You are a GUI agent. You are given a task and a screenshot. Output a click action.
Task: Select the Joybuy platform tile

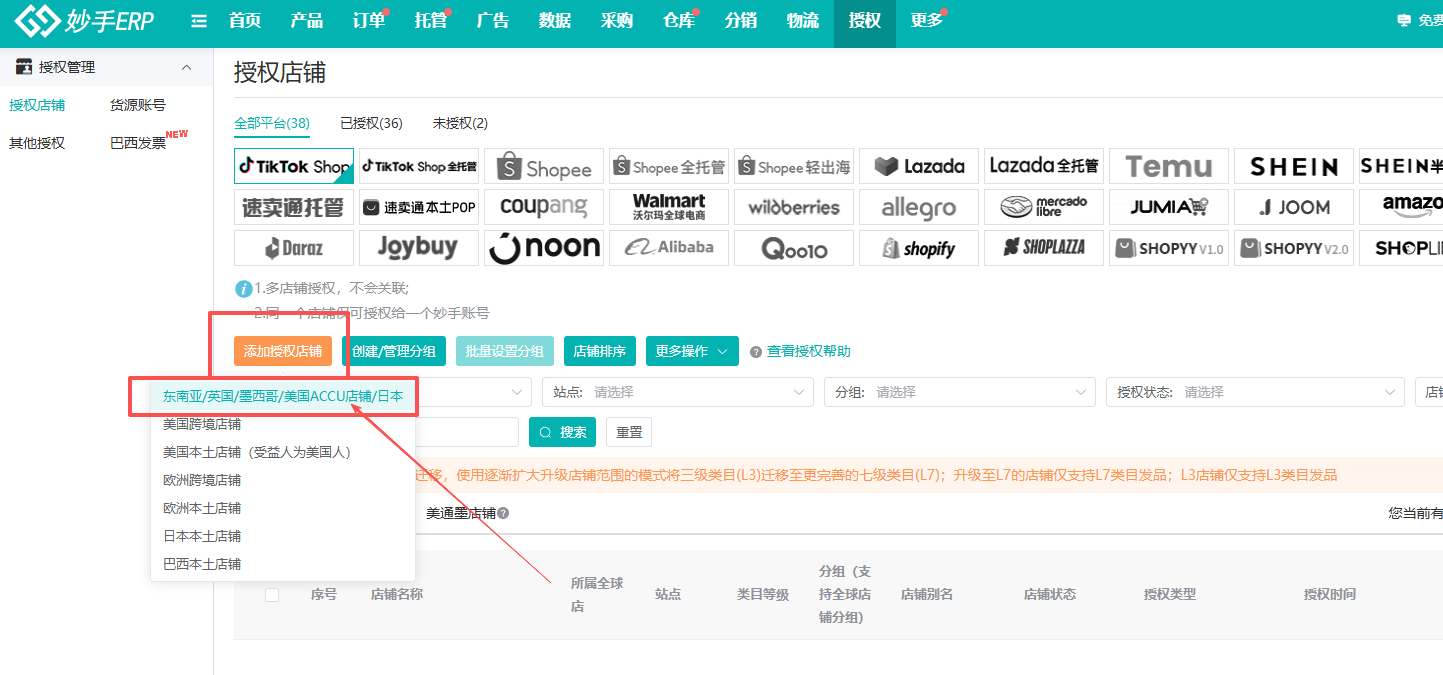(419, 248)
